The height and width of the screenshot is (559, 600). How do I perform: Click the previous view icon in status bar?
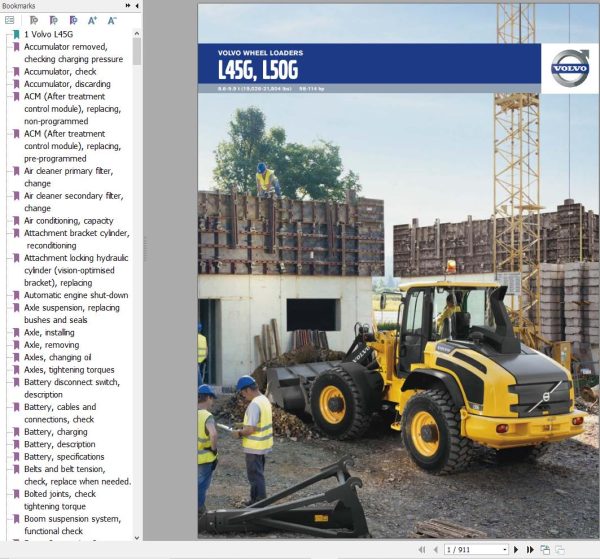click(x=545, y=550)
